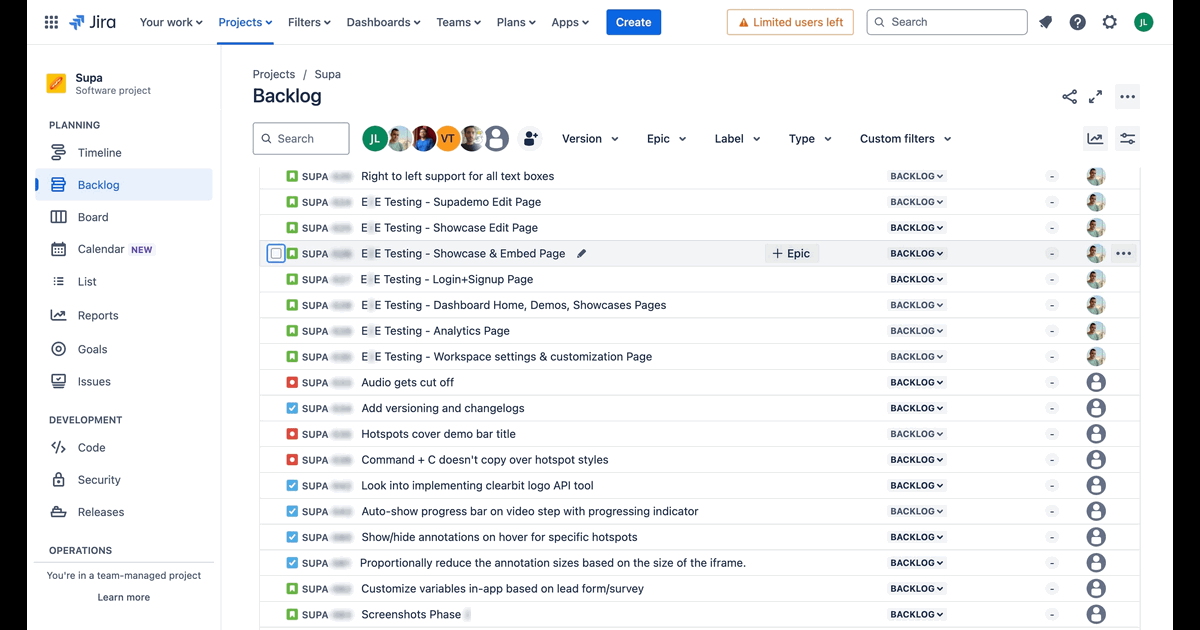The height and width of the screenshot is (630, 1200).
Task: Filter by VT orange avatar
Action: (447, 139)
